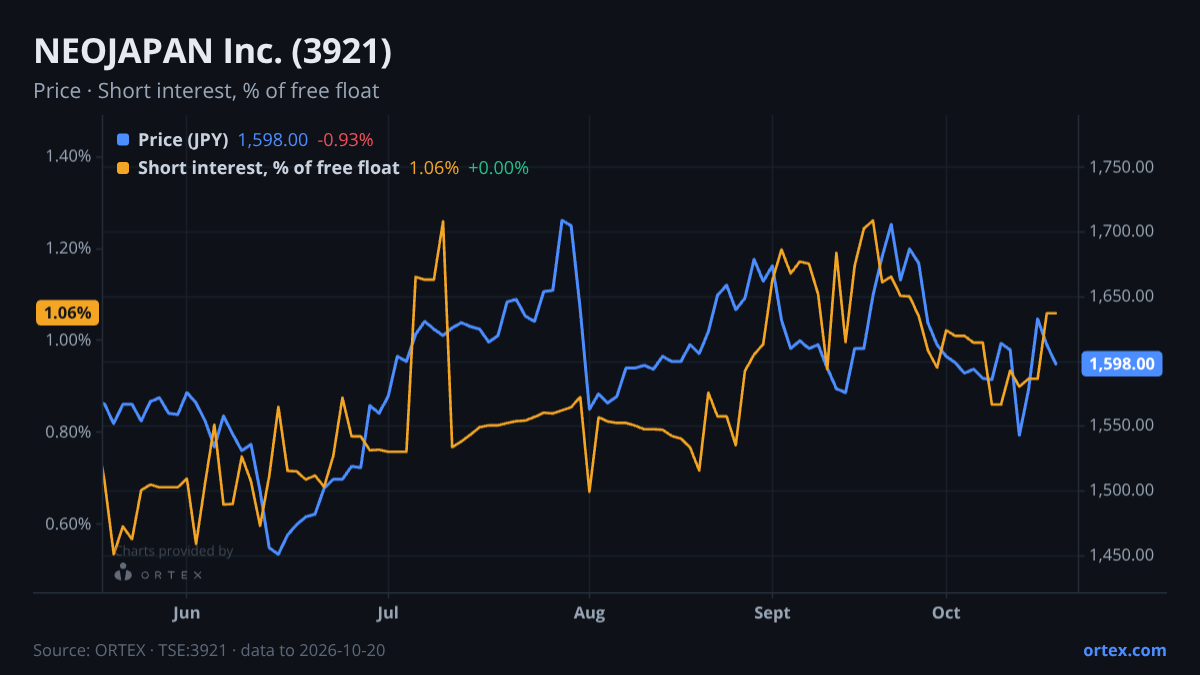Click the Aug x-axis label
Viewport: 1200px width, 675px height.
click(x=590, y=612)
